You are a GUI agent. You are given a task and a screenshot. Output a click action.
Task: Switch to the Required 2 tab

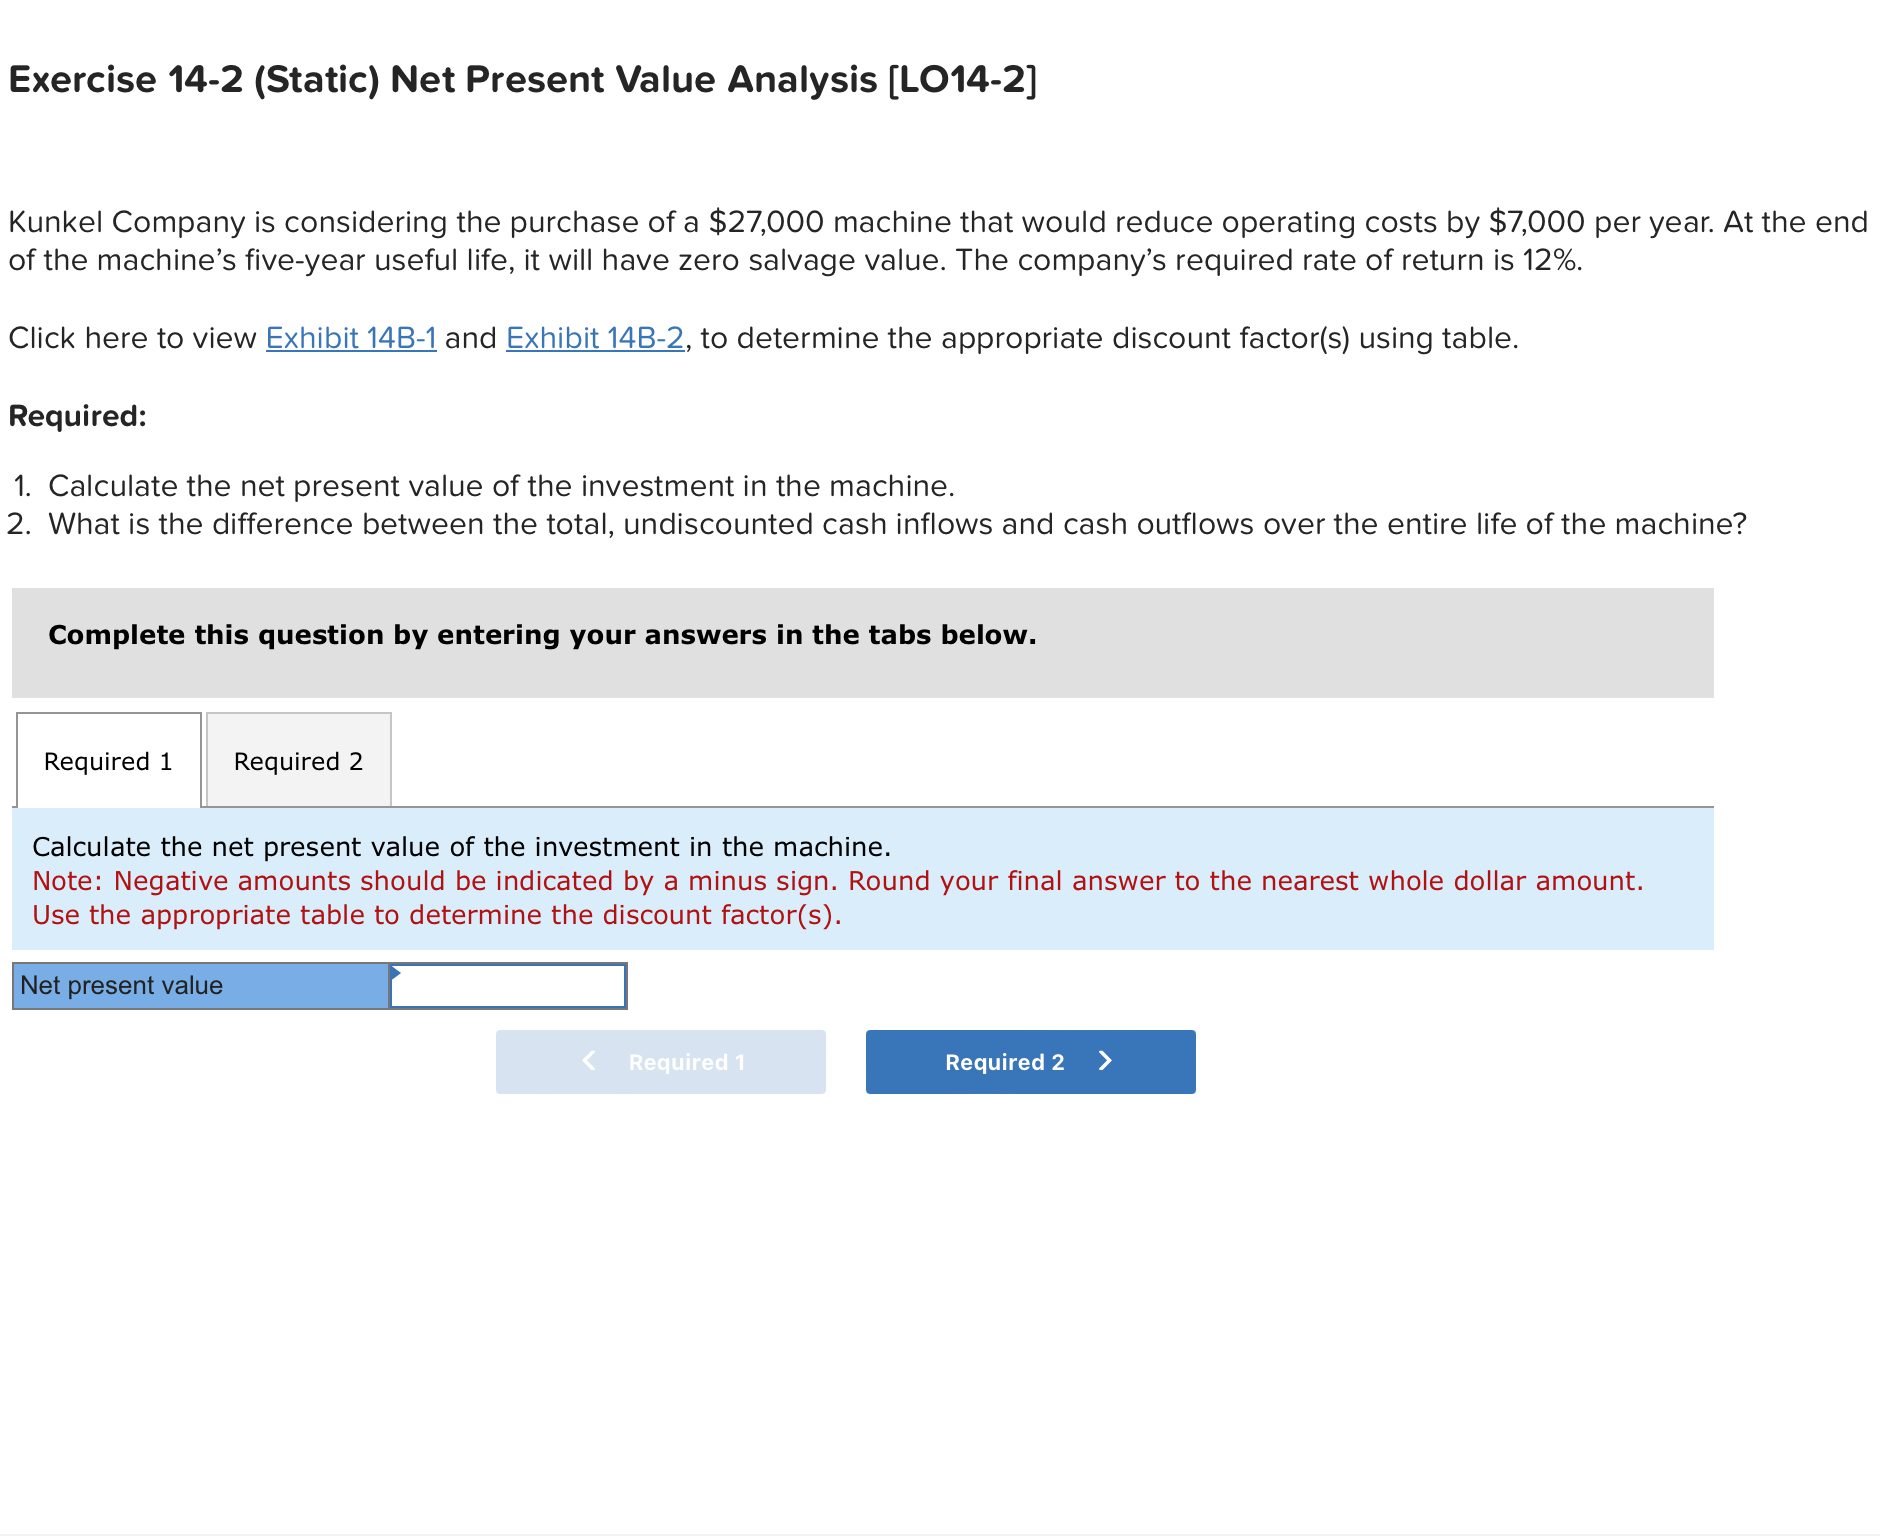pyautogui.click(x=297, y=760)
